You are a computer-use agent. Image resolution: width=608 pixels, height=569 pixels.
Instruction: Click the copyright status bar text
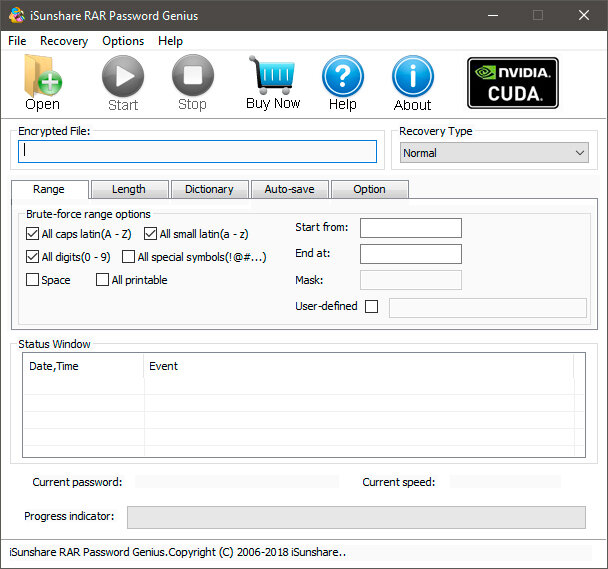pyautogui.click(x=178, y=552)
